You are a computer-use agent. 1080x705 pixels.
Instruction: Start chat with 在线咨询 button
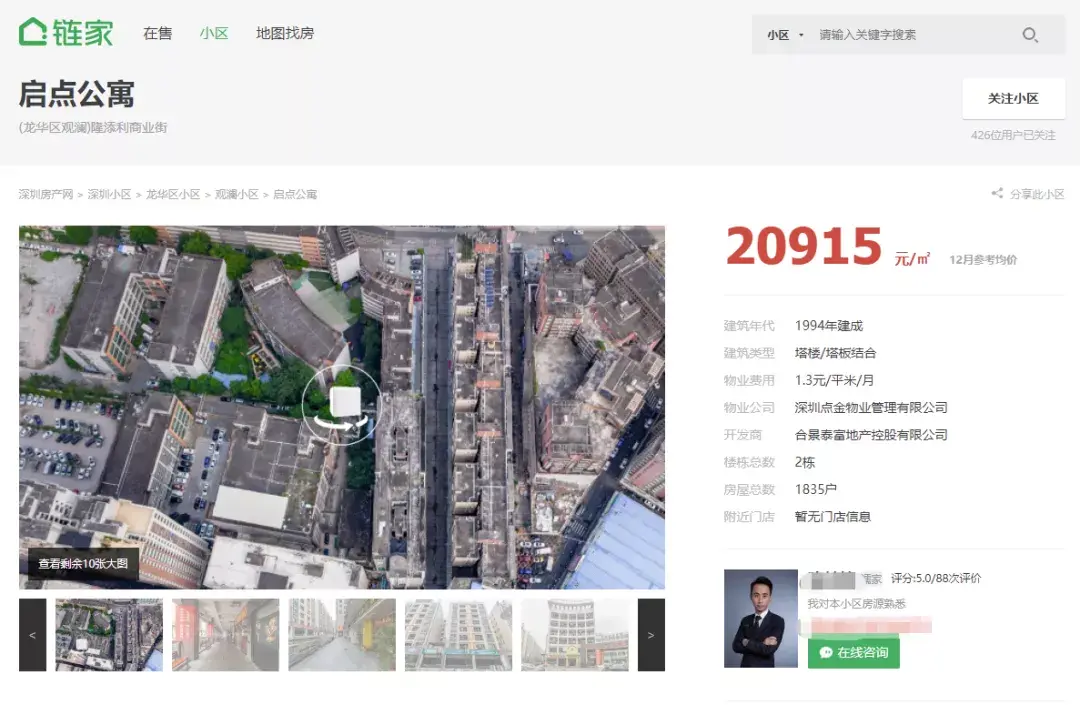coord(854,652)
